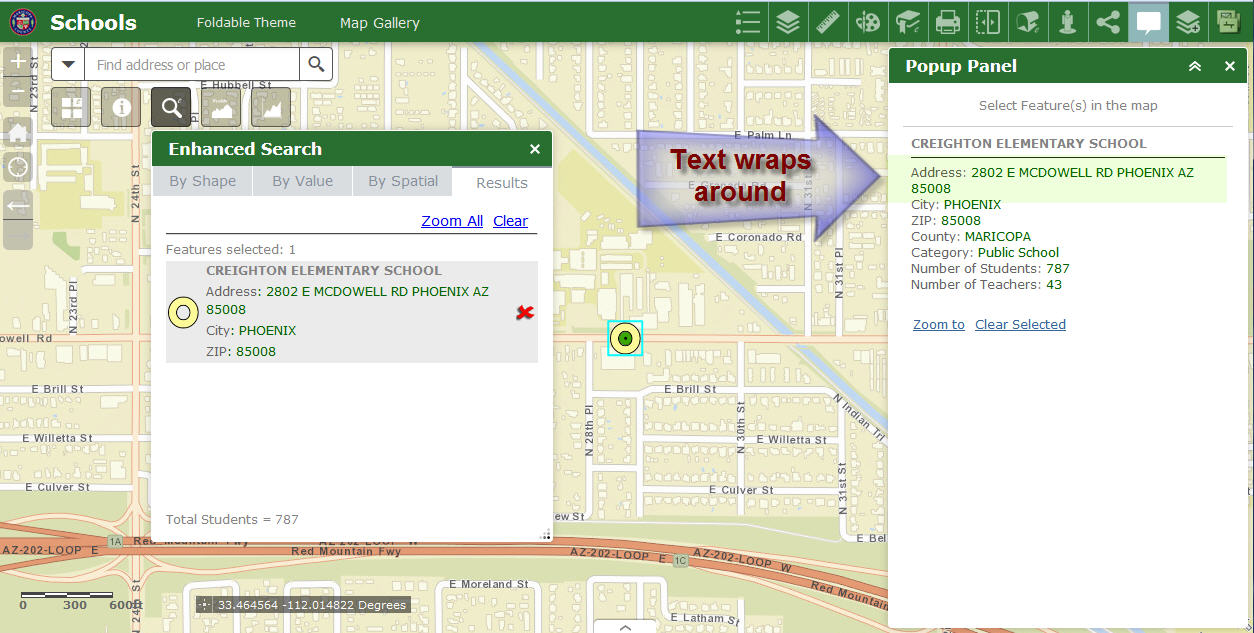This screenshot has width=1254, height=633.
Task: Open the Print widget
Action: click(x=948, y=22)
